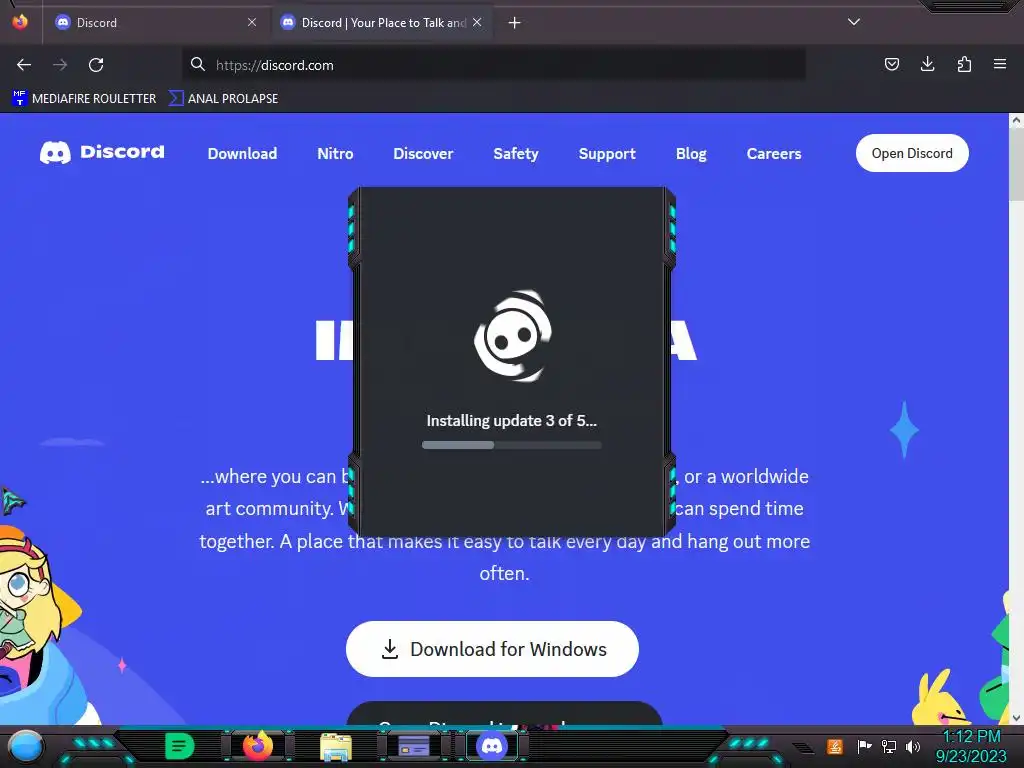Focus the discord.com address bar

coord(494,65)
